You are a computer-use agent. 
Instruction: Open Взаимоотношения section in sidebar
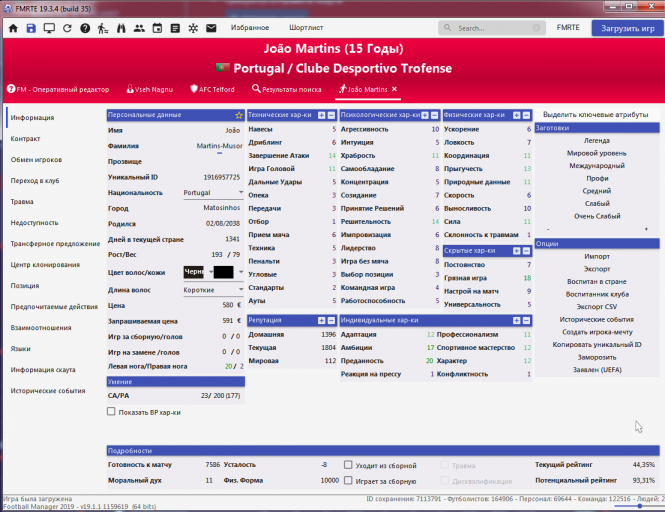[x=41, y=327]
